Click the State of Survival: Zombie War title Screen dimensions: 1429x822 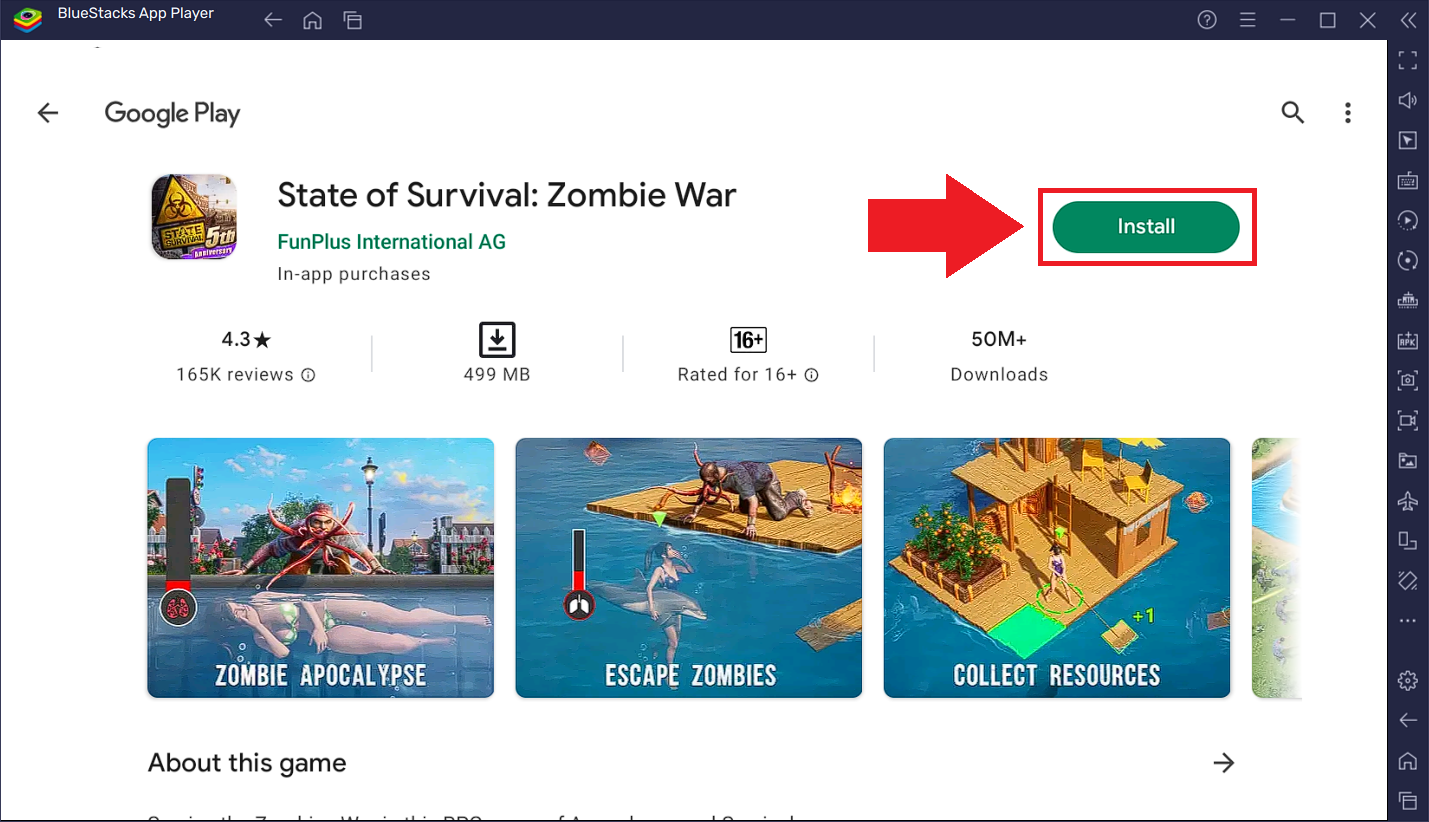507,195
